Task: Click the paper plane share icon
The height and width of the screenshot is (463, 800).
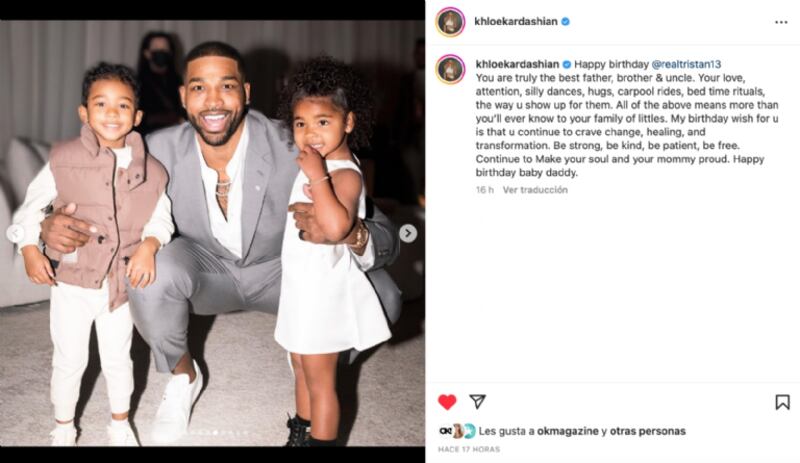Action: 477,402
